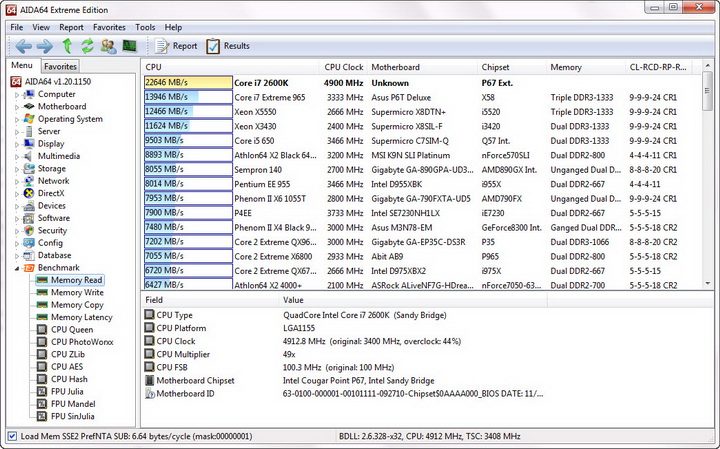Open the Report menu
This screenshot has width=720, height=449.
(71, 27)
